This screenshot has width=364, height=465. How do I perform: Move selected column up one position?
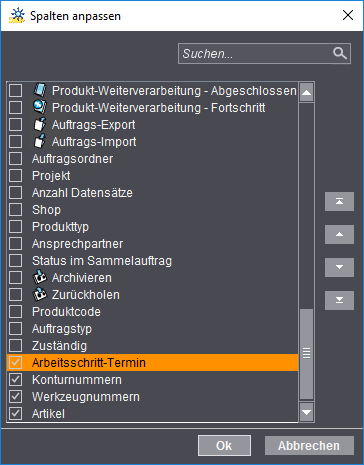(x=339, y=234)
